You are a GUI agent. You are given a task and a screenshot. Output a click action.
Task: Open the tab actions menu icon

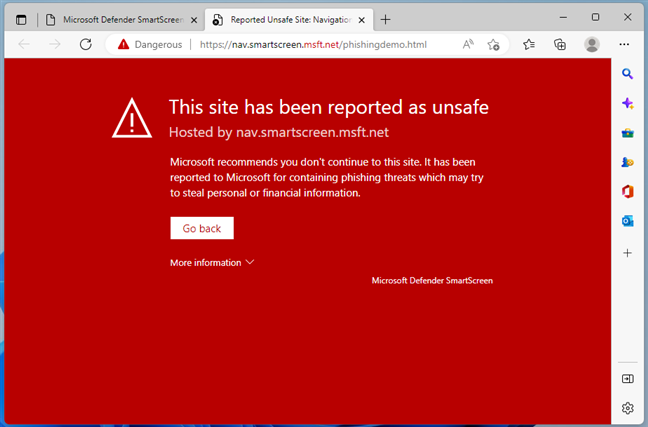[21, 19]
